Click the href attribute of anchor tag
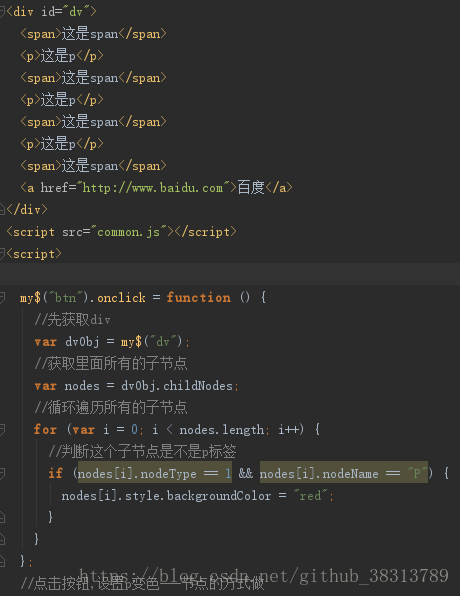The width and height of the screenshot is (460, 596). [x=55, y=188]
